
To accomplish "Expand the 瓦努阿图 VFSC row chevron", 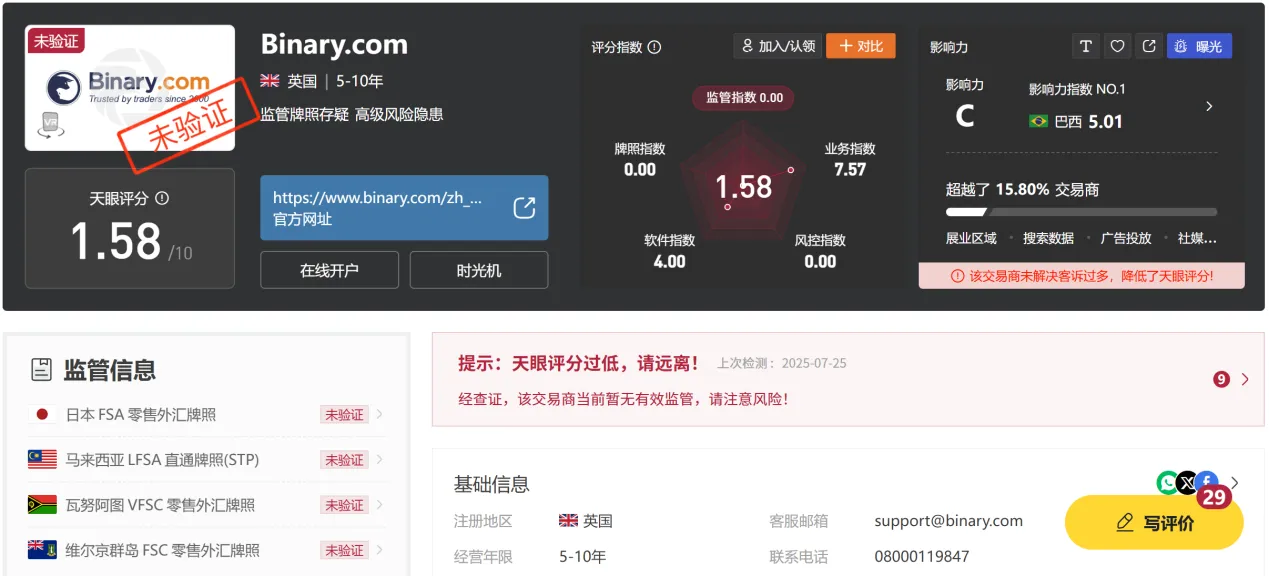I will 379,504.
